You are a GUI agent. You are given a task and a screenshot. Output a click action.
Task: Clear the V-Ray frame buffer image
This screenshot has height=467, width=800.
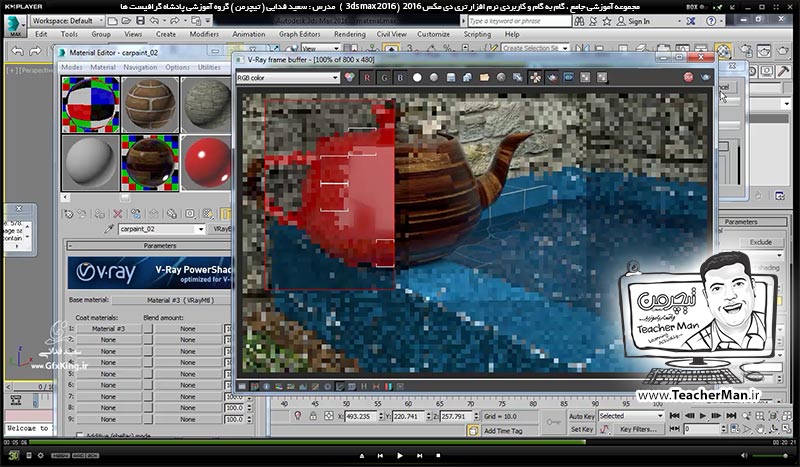501,78
